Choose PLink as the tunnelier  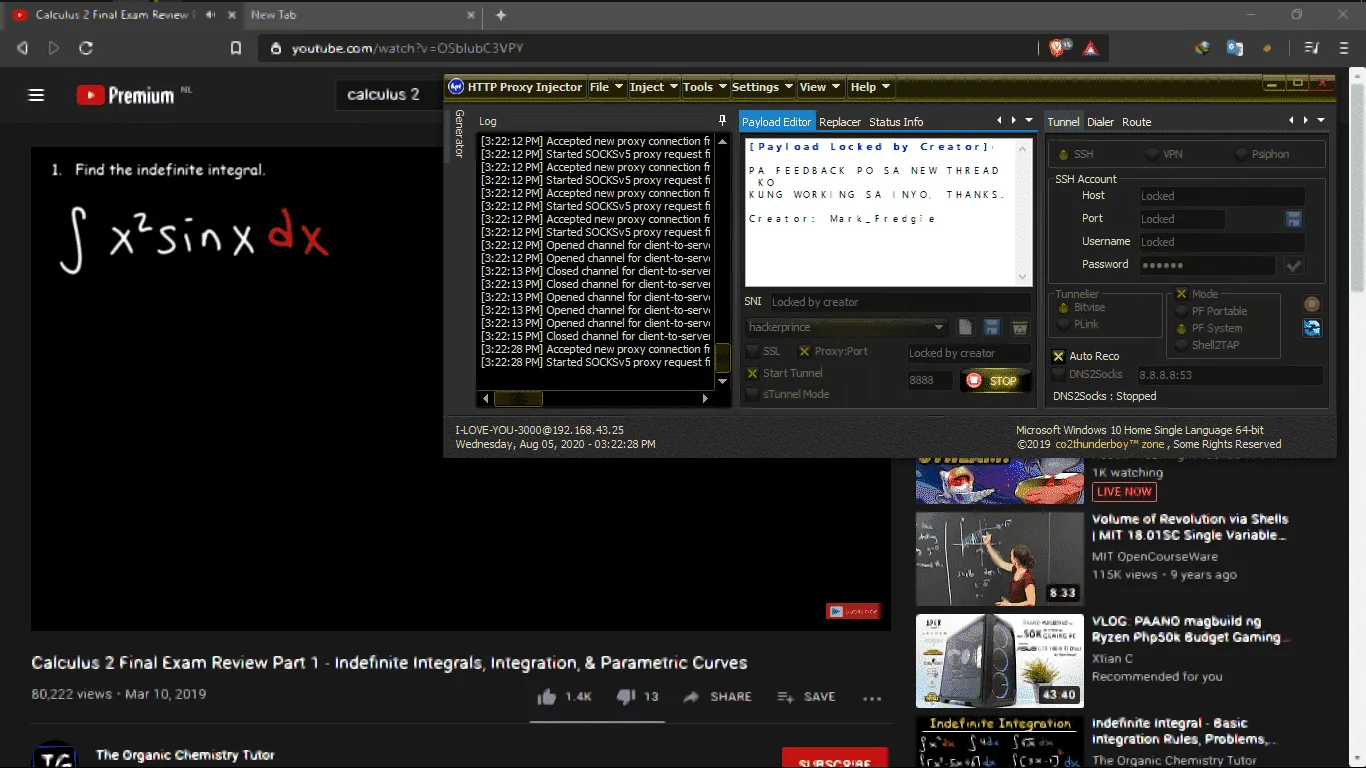click(1064, 324)
